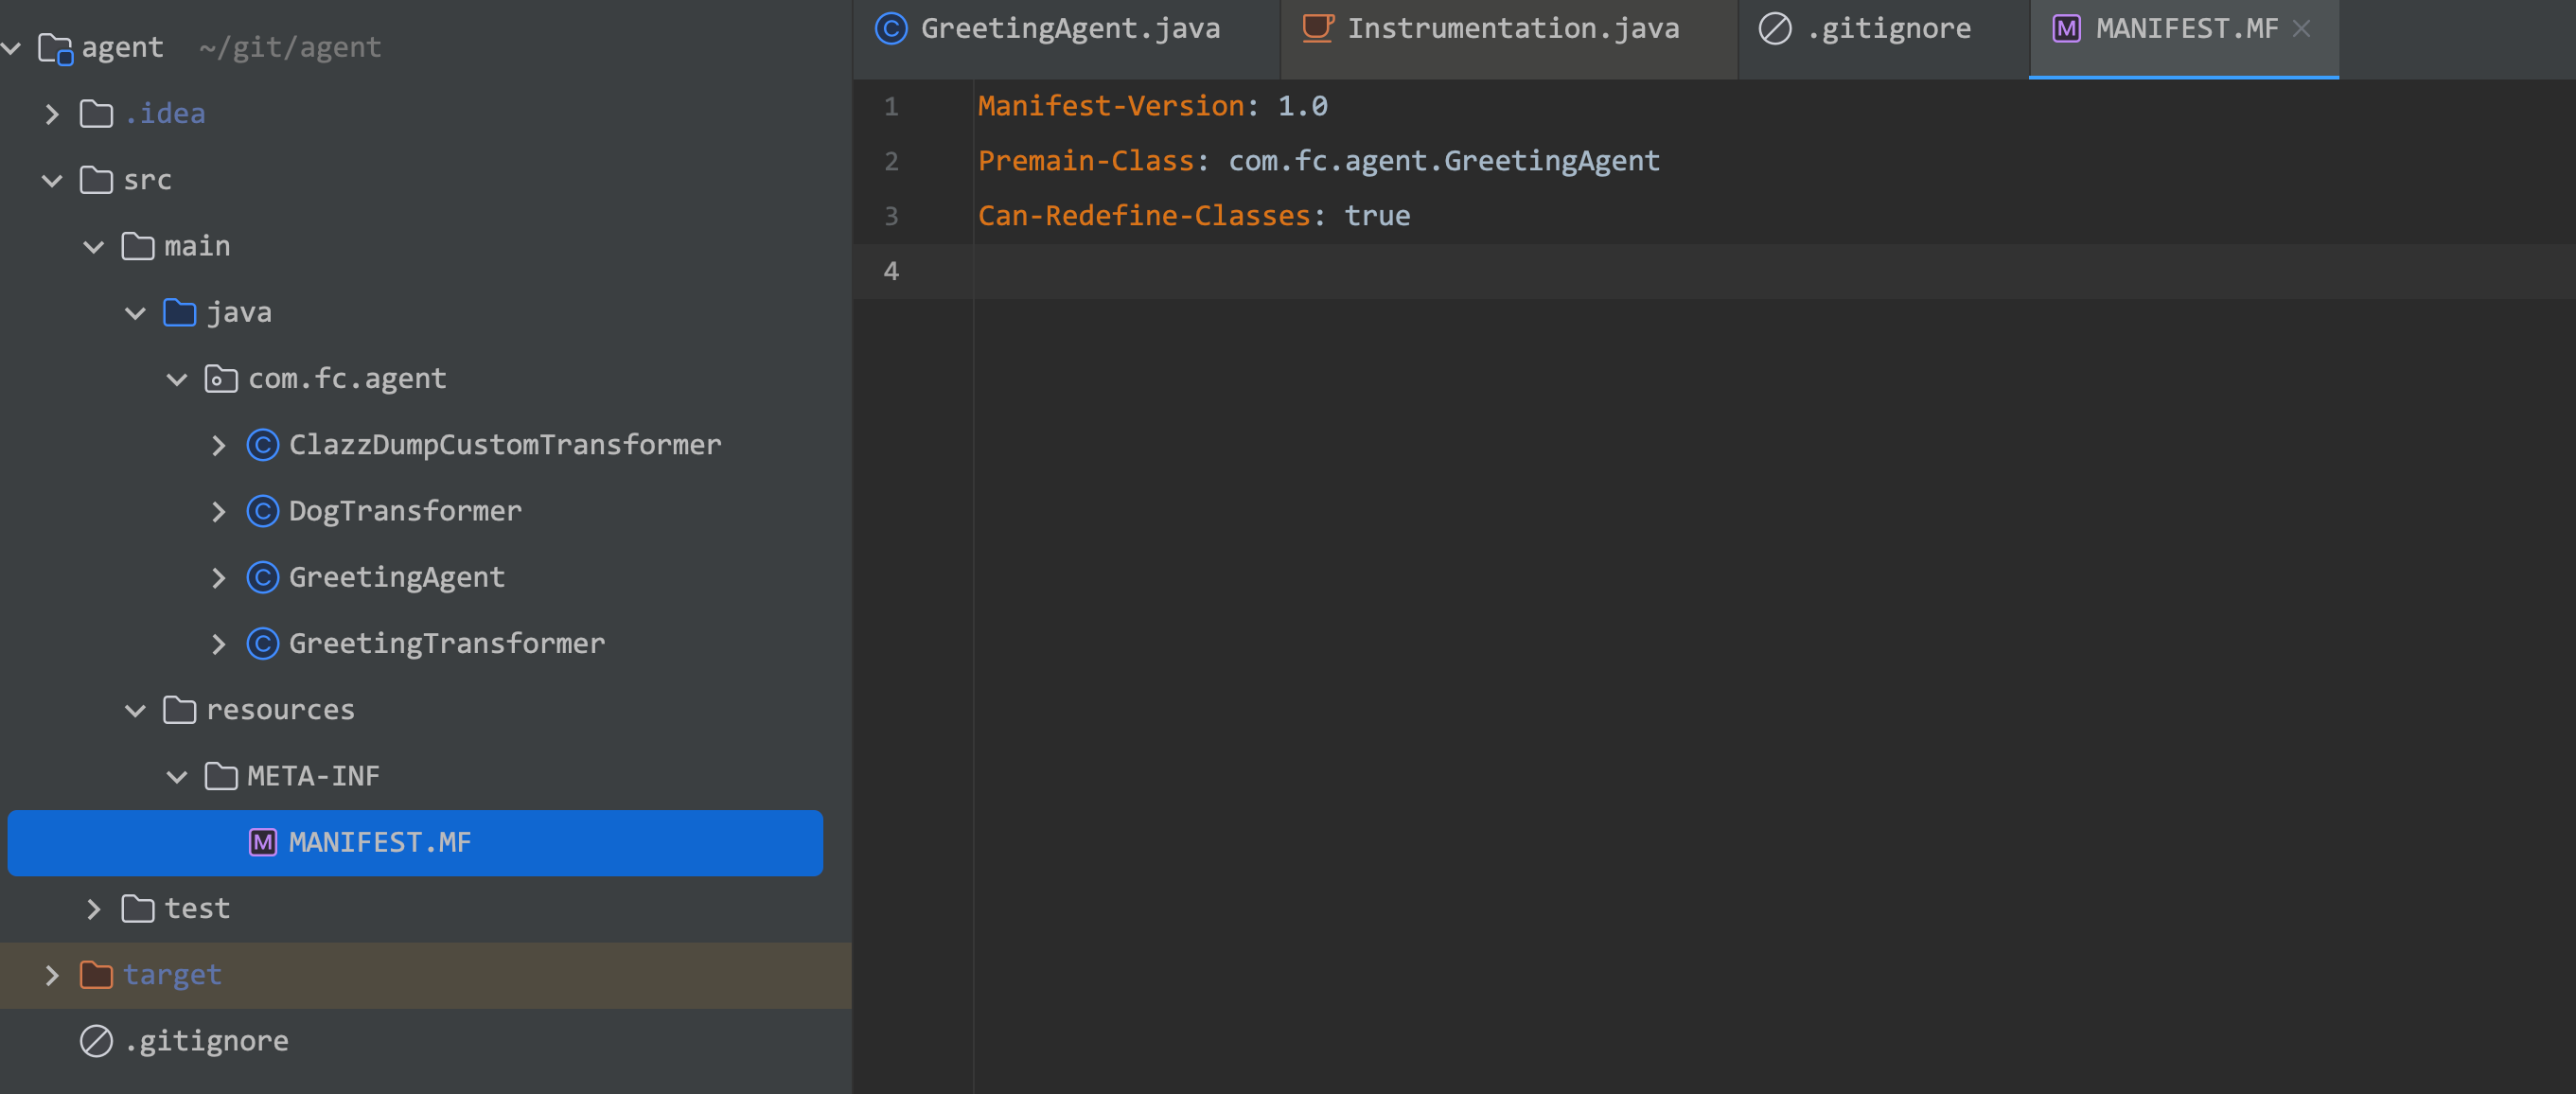Expand the GreetingAgent class node

pos(219,577)
